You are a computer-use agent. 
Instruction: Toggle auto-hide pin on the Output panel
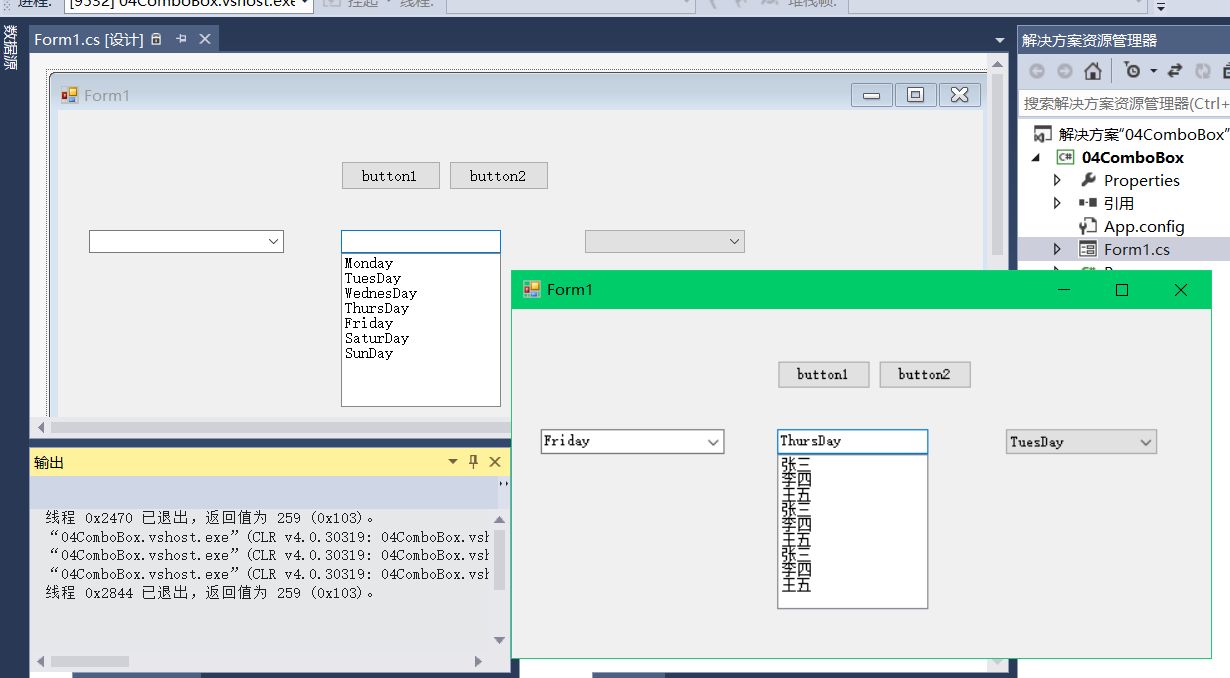tap(474, 462)
